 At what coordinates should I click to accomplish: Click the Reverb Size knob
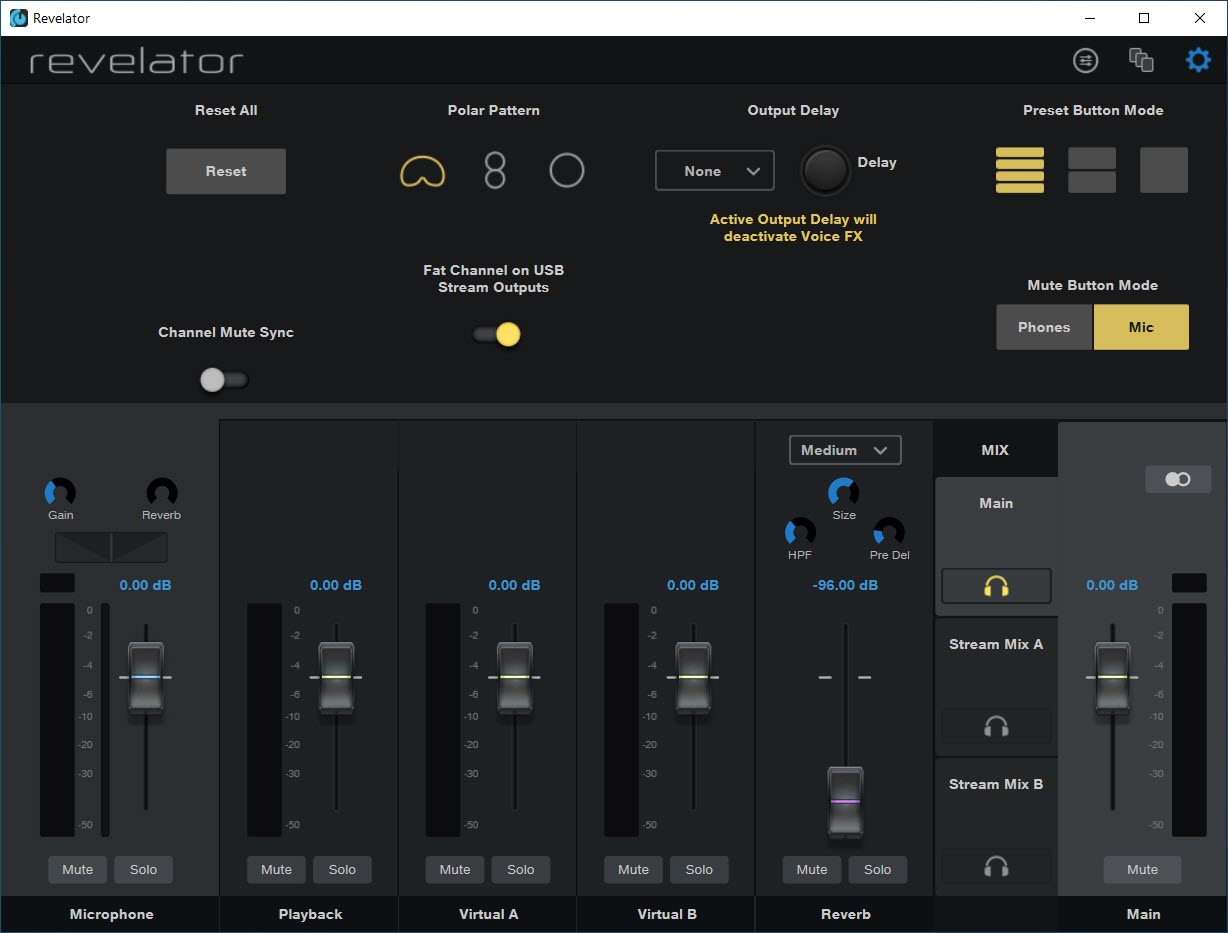click(843, 492)
